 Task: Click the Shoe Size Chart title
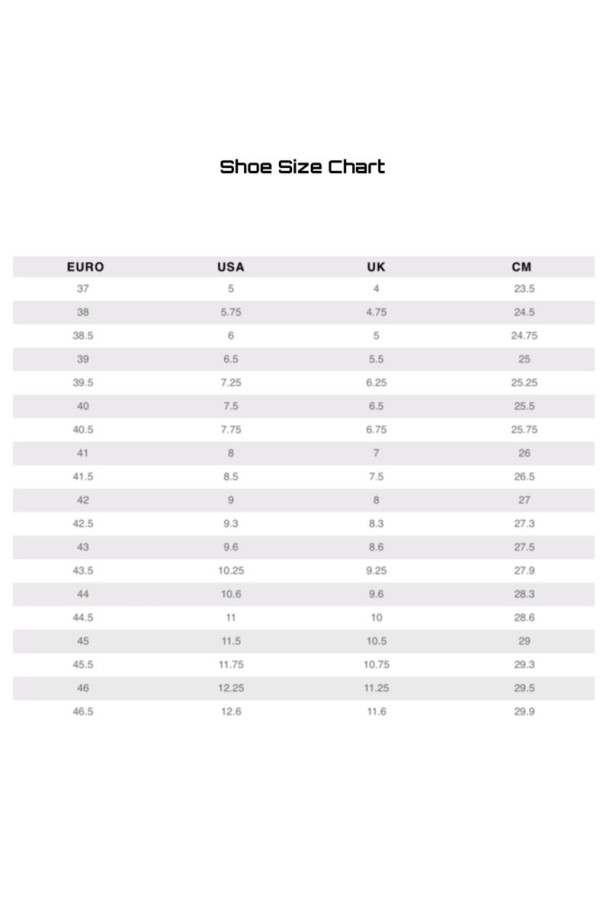point(302,167)
